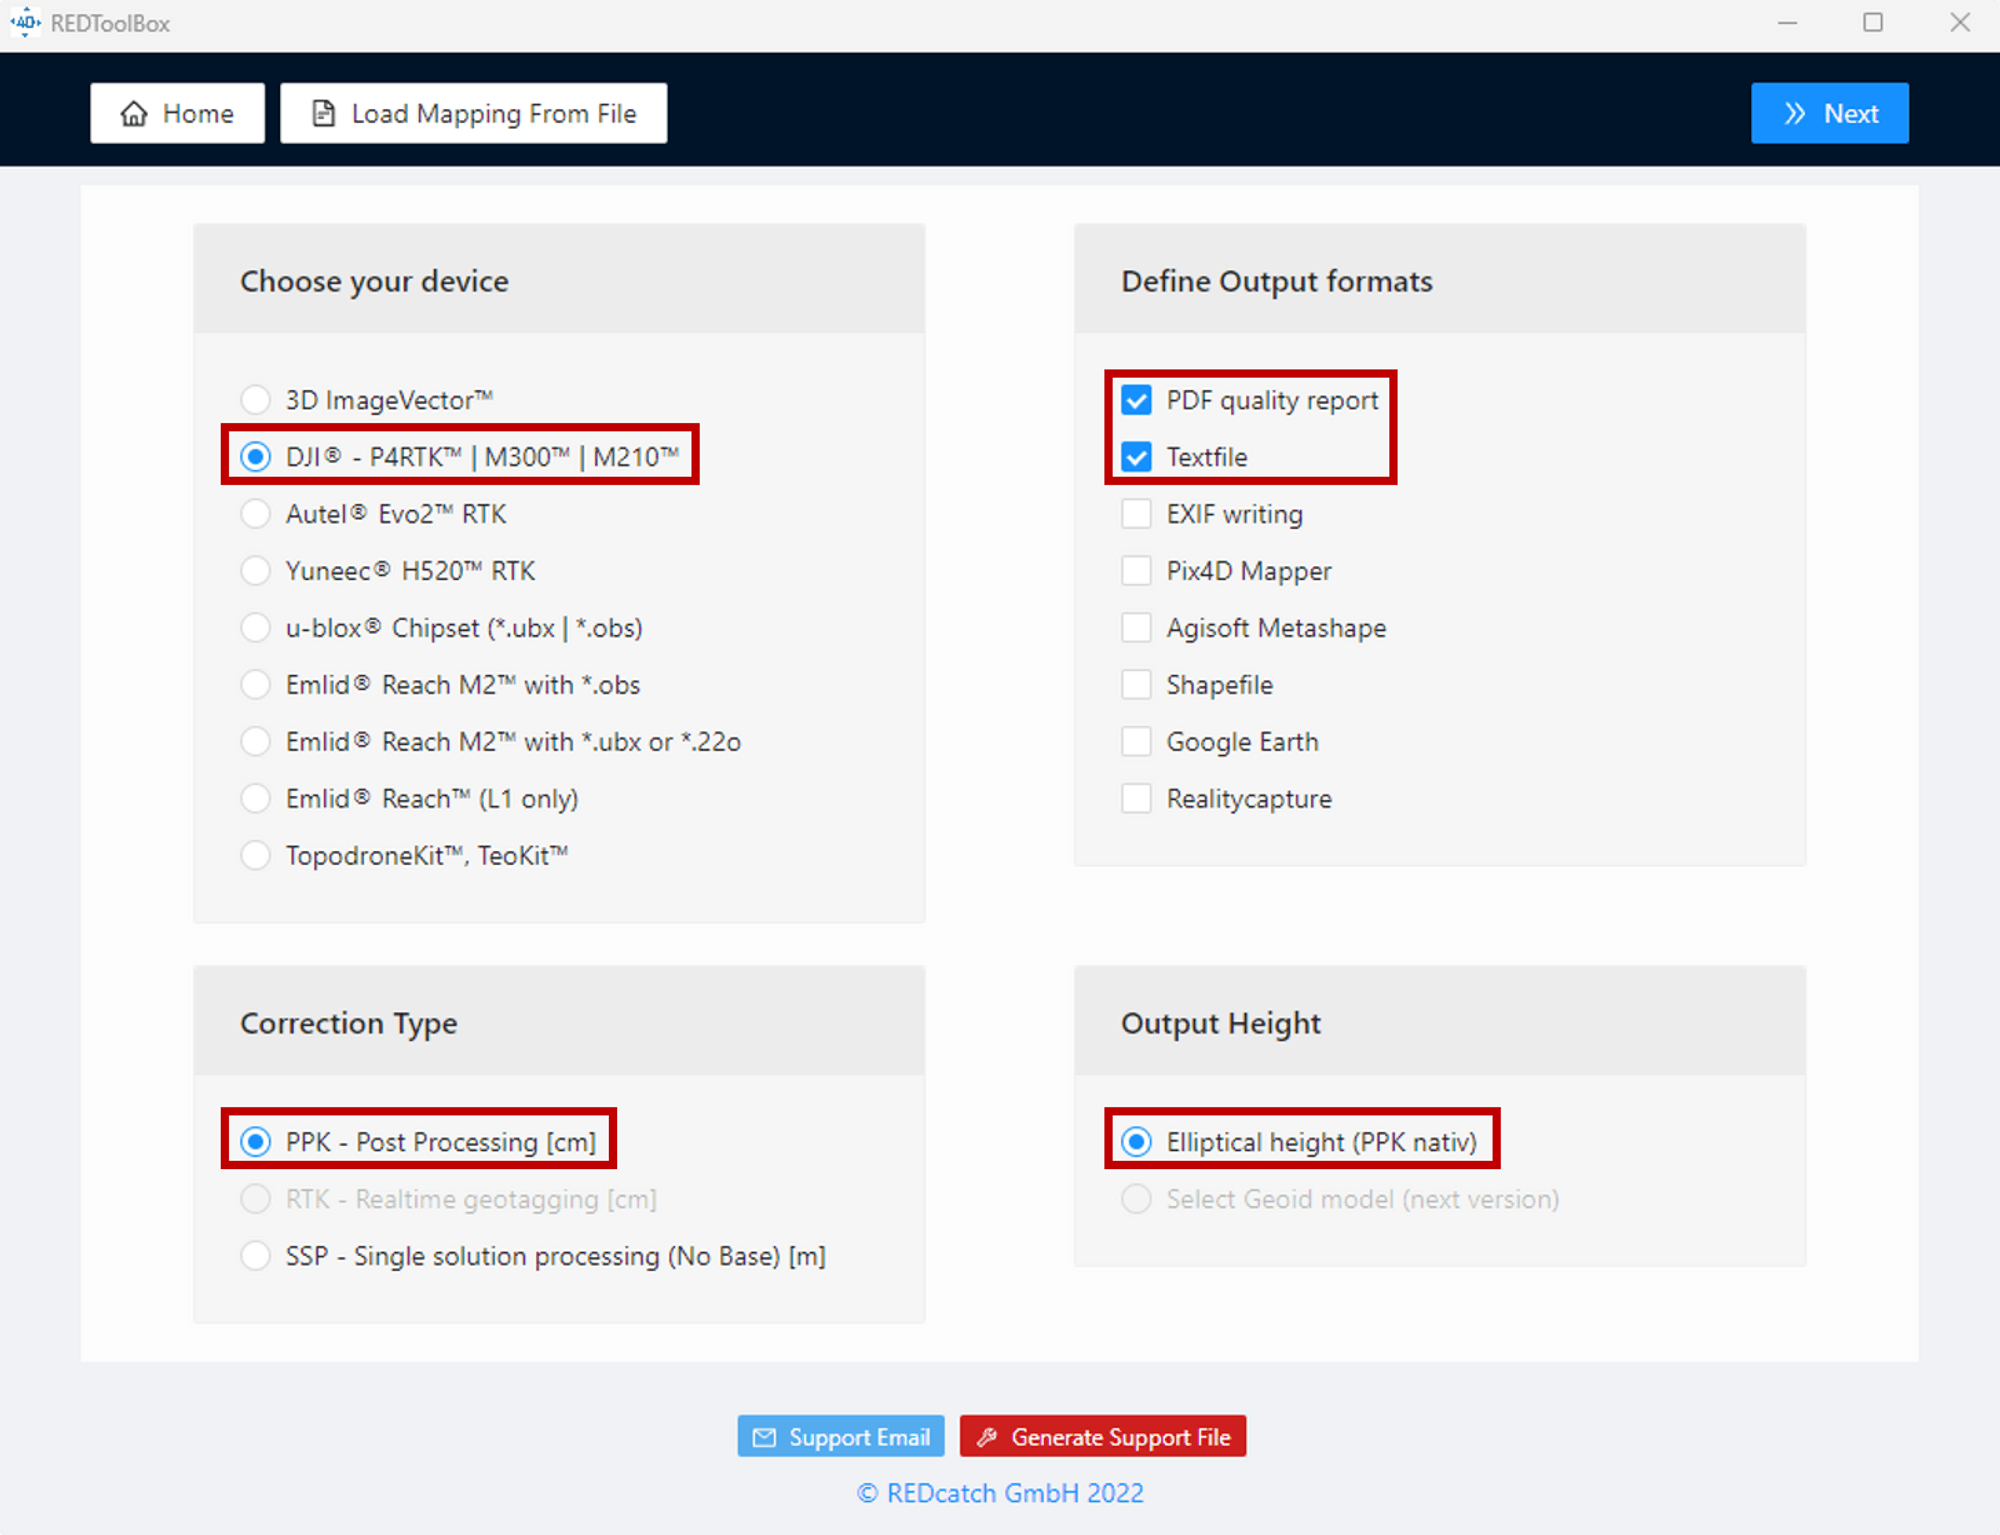Click the house icon on the Home button

pyautogui.click(x=134, y=113)
